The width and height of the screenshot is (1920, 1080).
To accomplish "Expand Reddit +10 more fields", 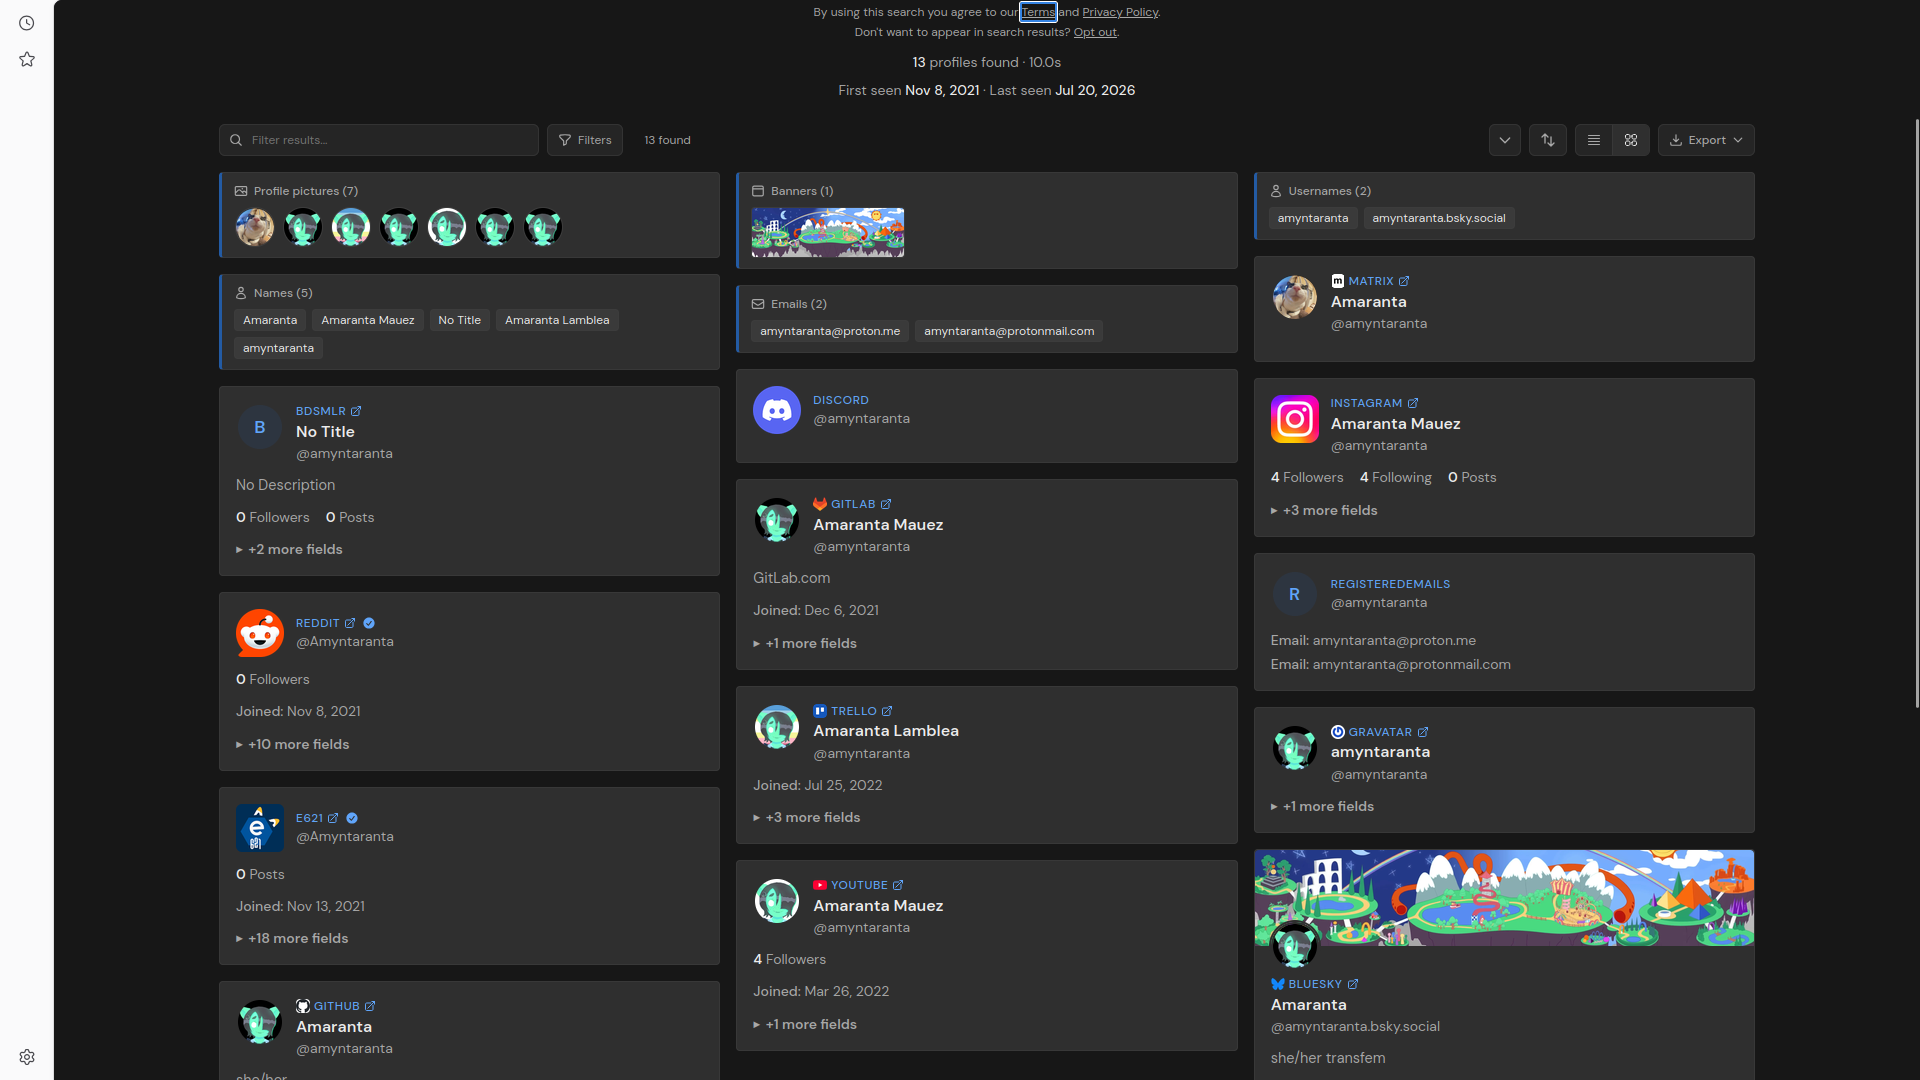I will [x=293, y=744].
